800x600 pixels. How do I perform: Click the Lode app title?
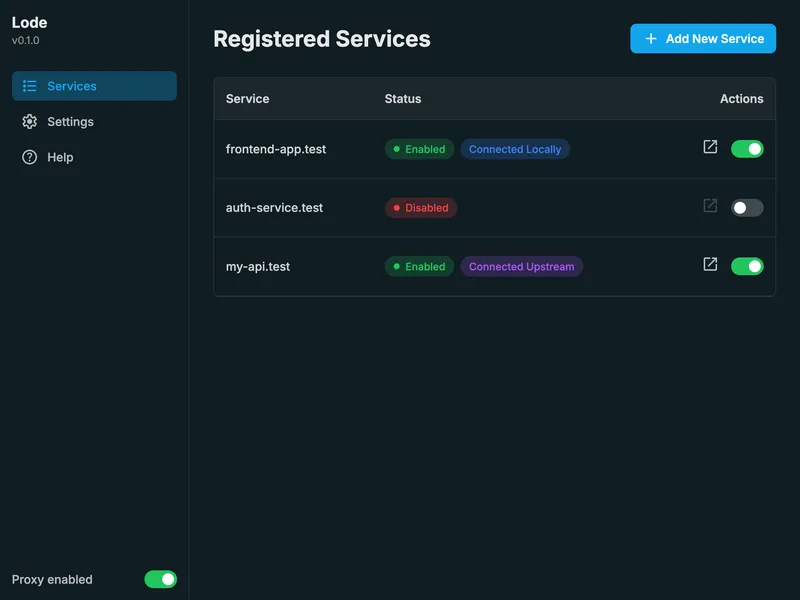click(29, 22)
